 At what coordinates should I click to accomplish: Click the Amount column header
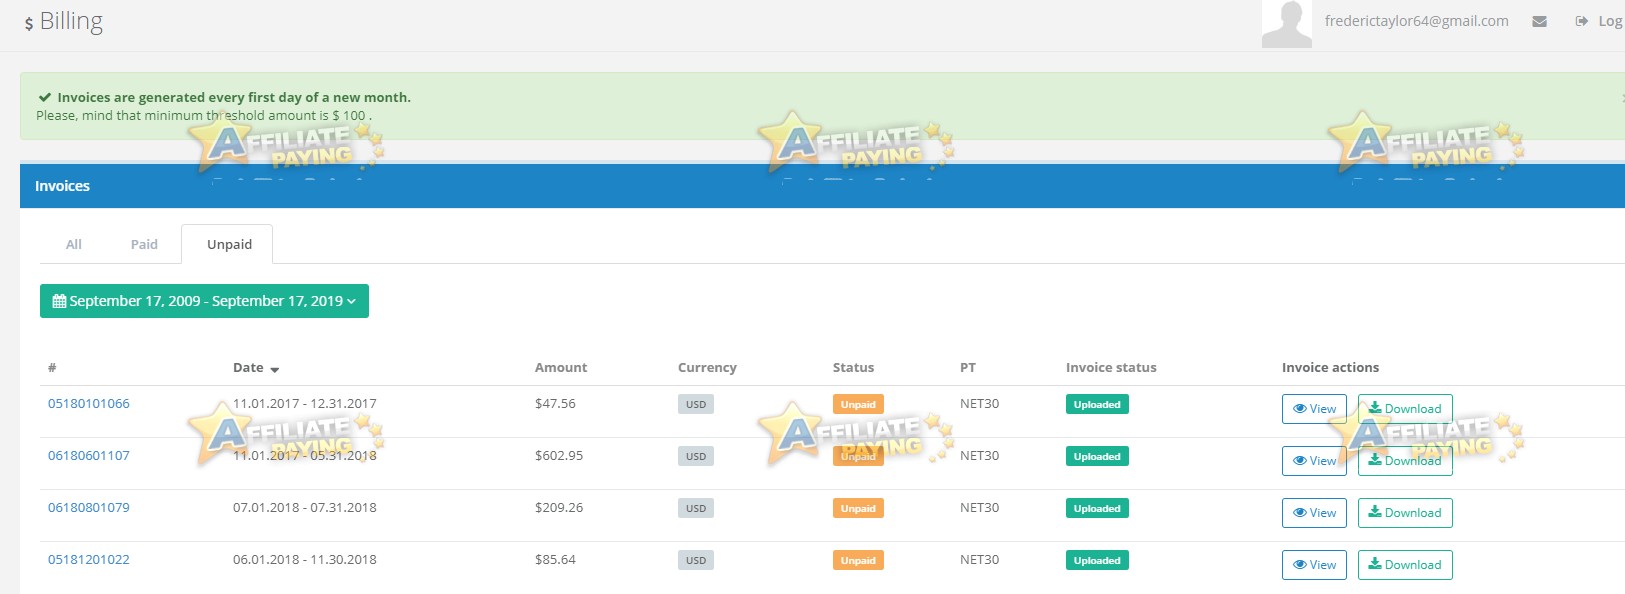click(561, 368)
